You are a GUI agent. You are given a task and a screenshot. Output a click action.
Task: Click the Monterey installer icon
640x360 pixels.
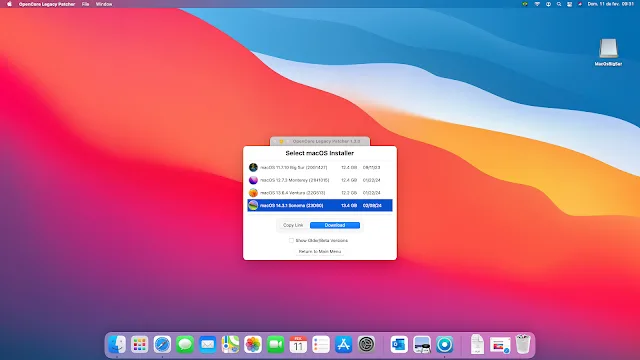[253, 180]
